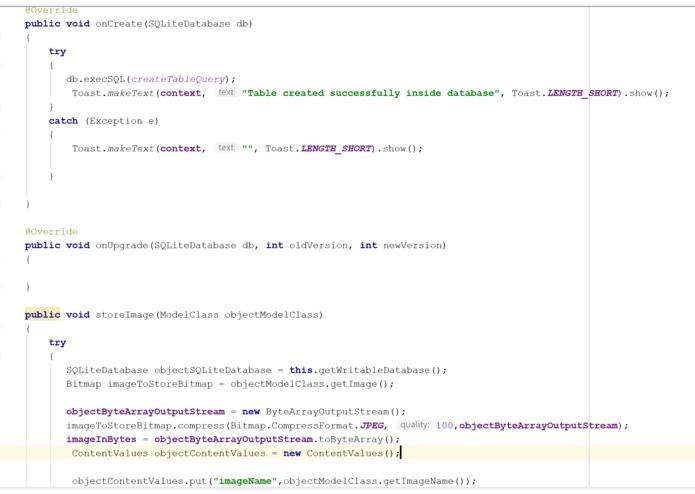This screenshot has width=695, height=494.
Task: Click the catch keyword
Action: (63, 121)
